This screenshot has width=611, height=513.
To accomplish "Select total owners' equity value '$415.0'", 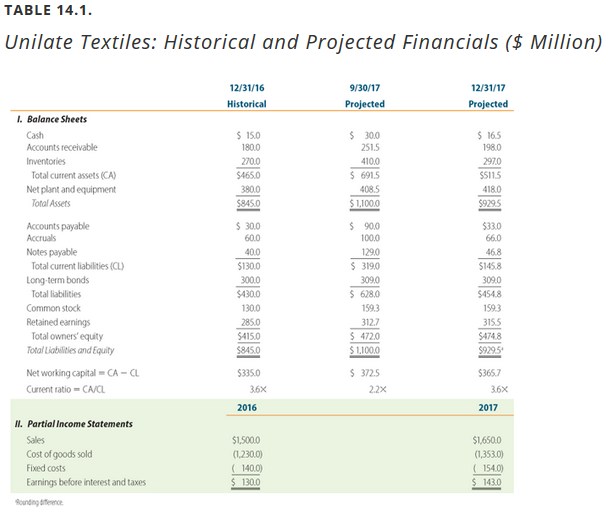I will (x=249, y=336).
